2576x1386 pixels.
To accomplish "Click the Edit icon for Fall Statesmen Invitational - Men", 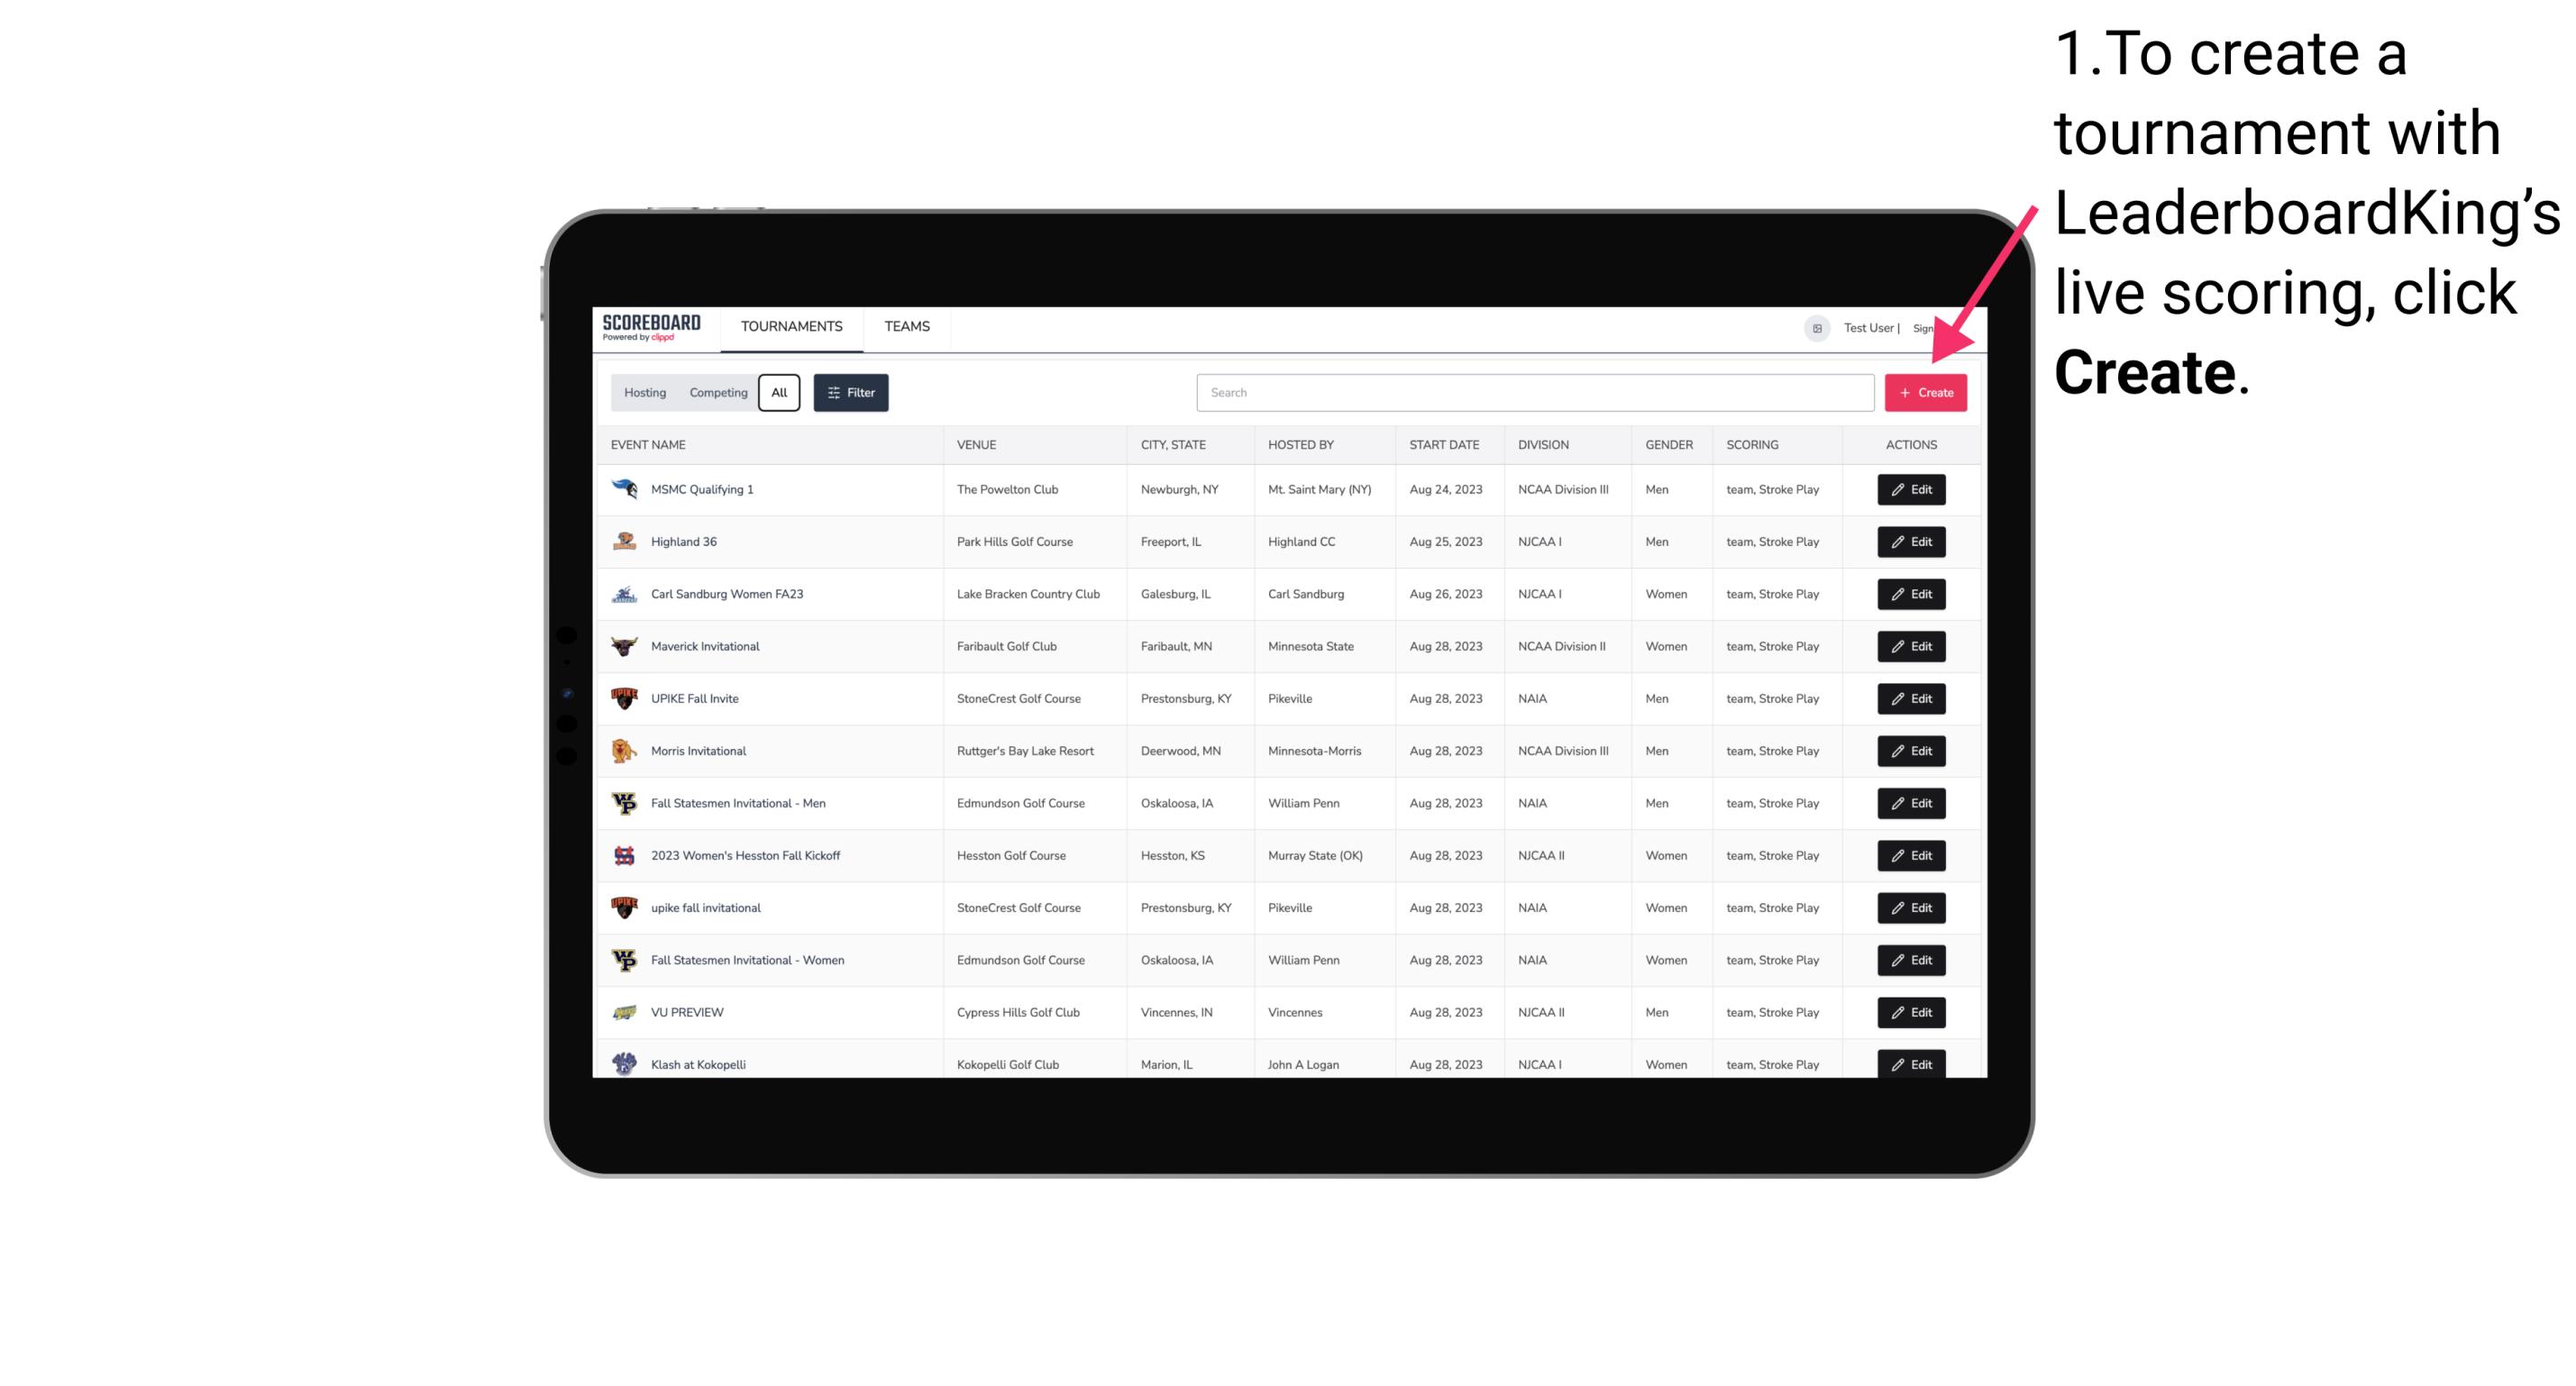I will (x=1910, y=802).
